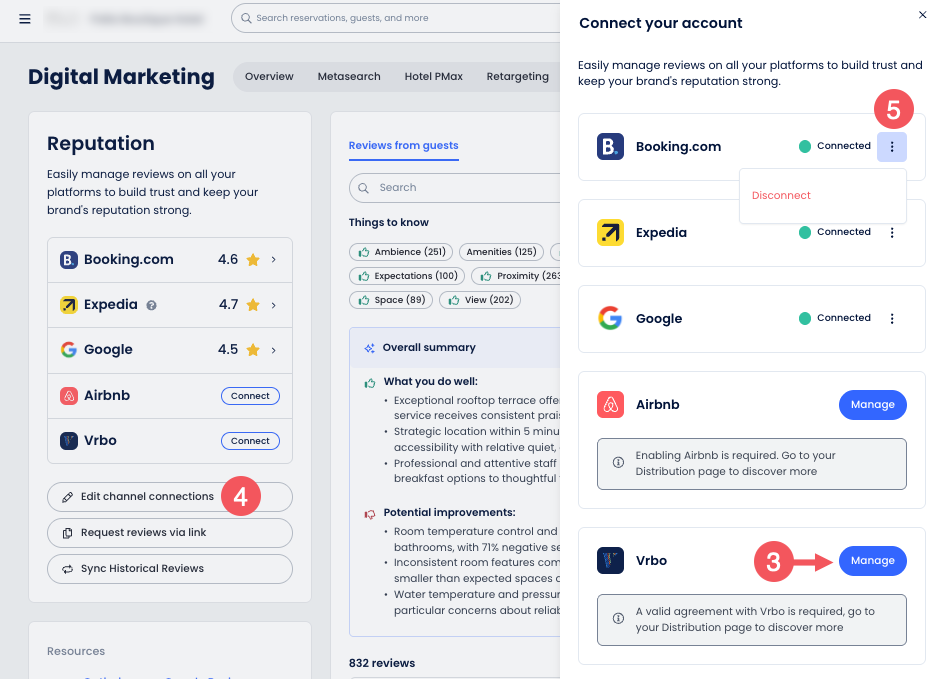
Task: Close the Connect your account panel
Action: [922, 15]
